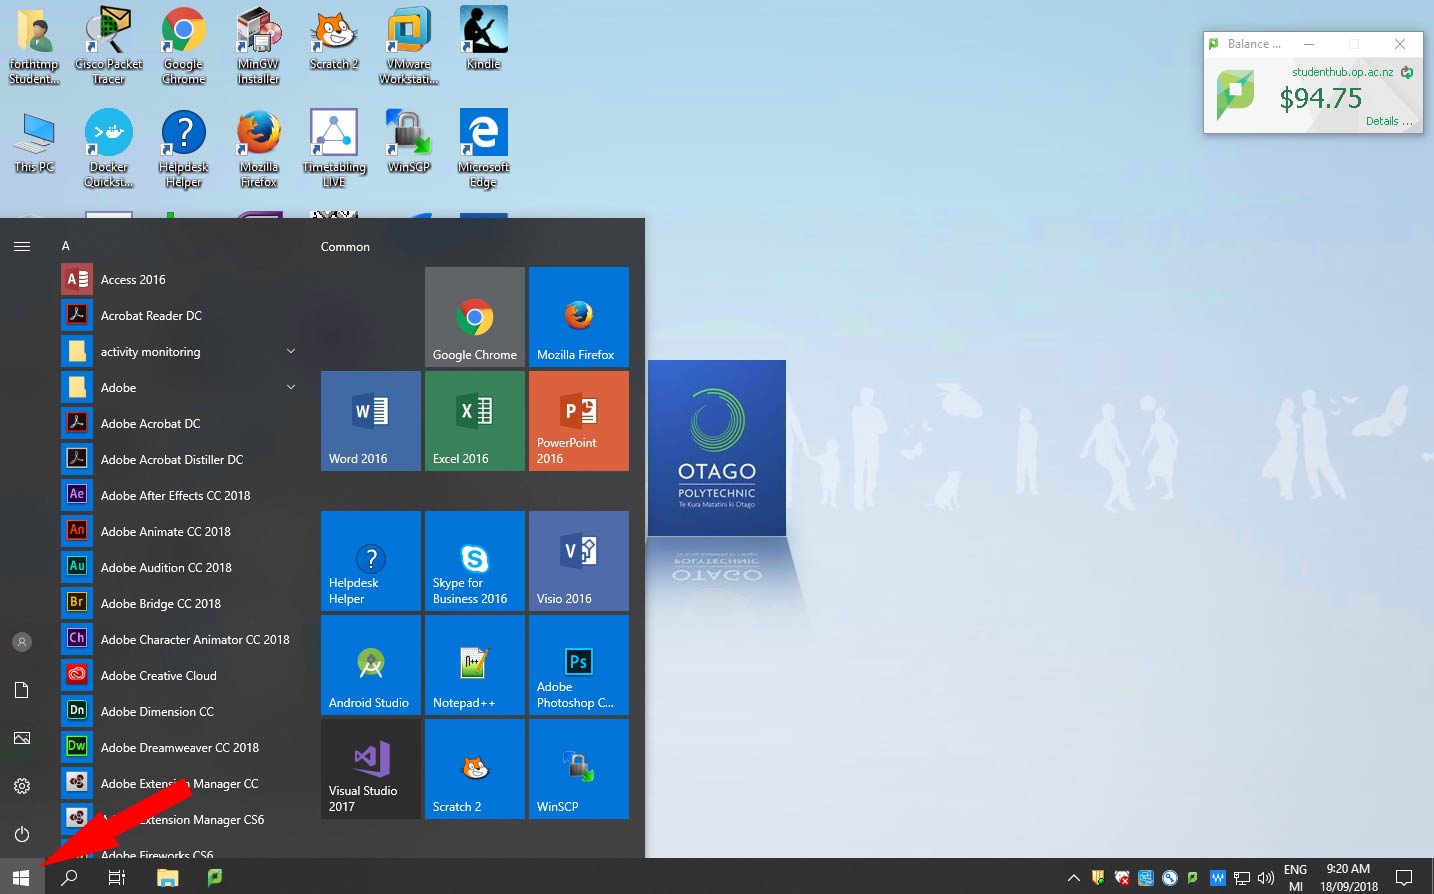Open the Google Chrome tile in Start menu
Screen dimensions: 1434x894
point(475,317)
